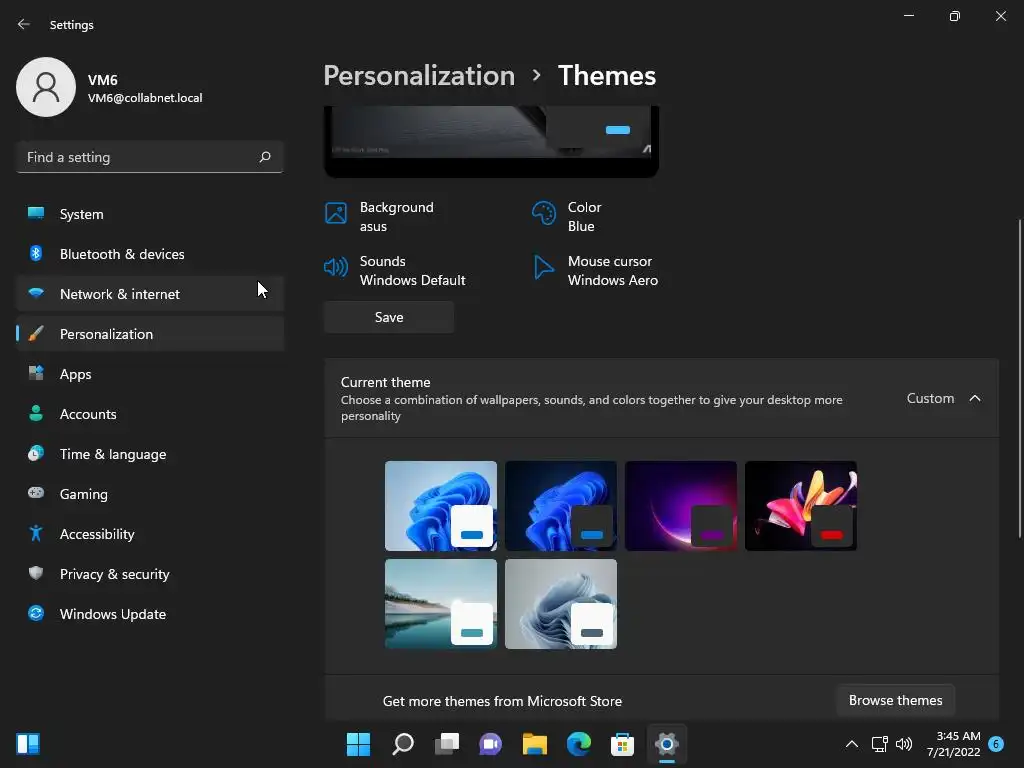Open Microsoft Store from taskbar

pos(622,744)
